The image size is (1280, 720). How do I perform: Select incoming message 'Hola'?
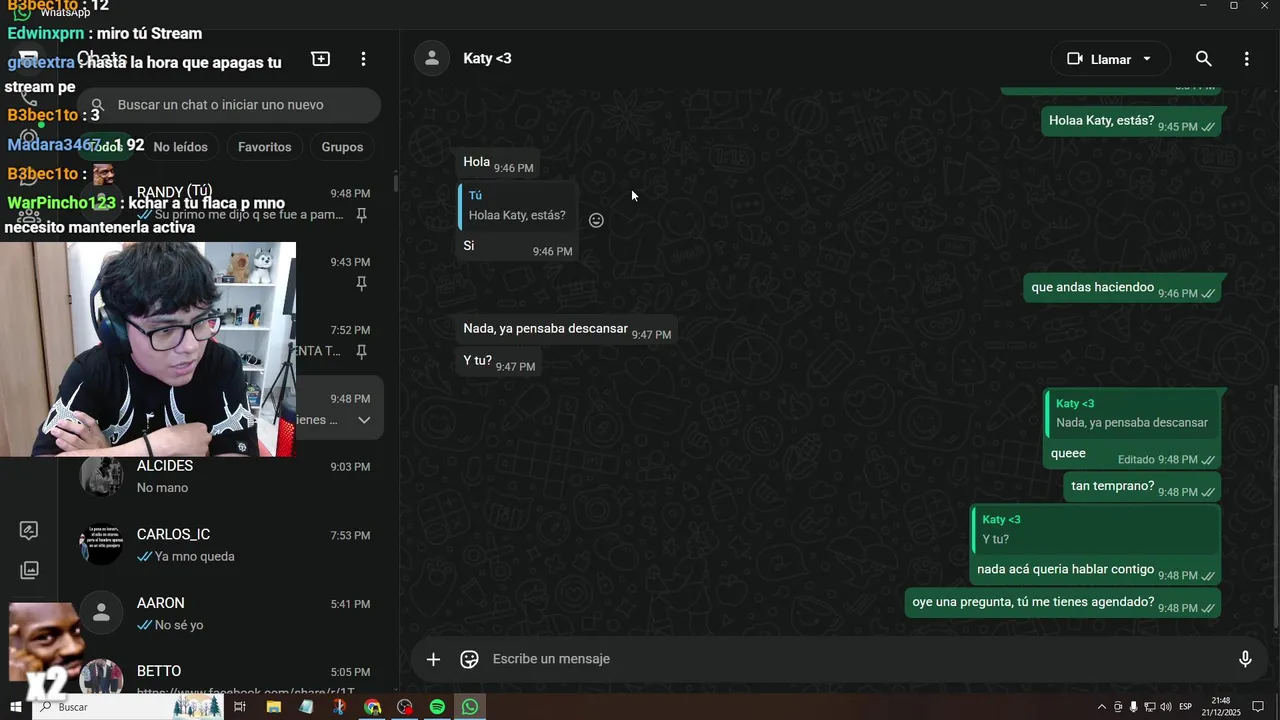pos(497,162)
